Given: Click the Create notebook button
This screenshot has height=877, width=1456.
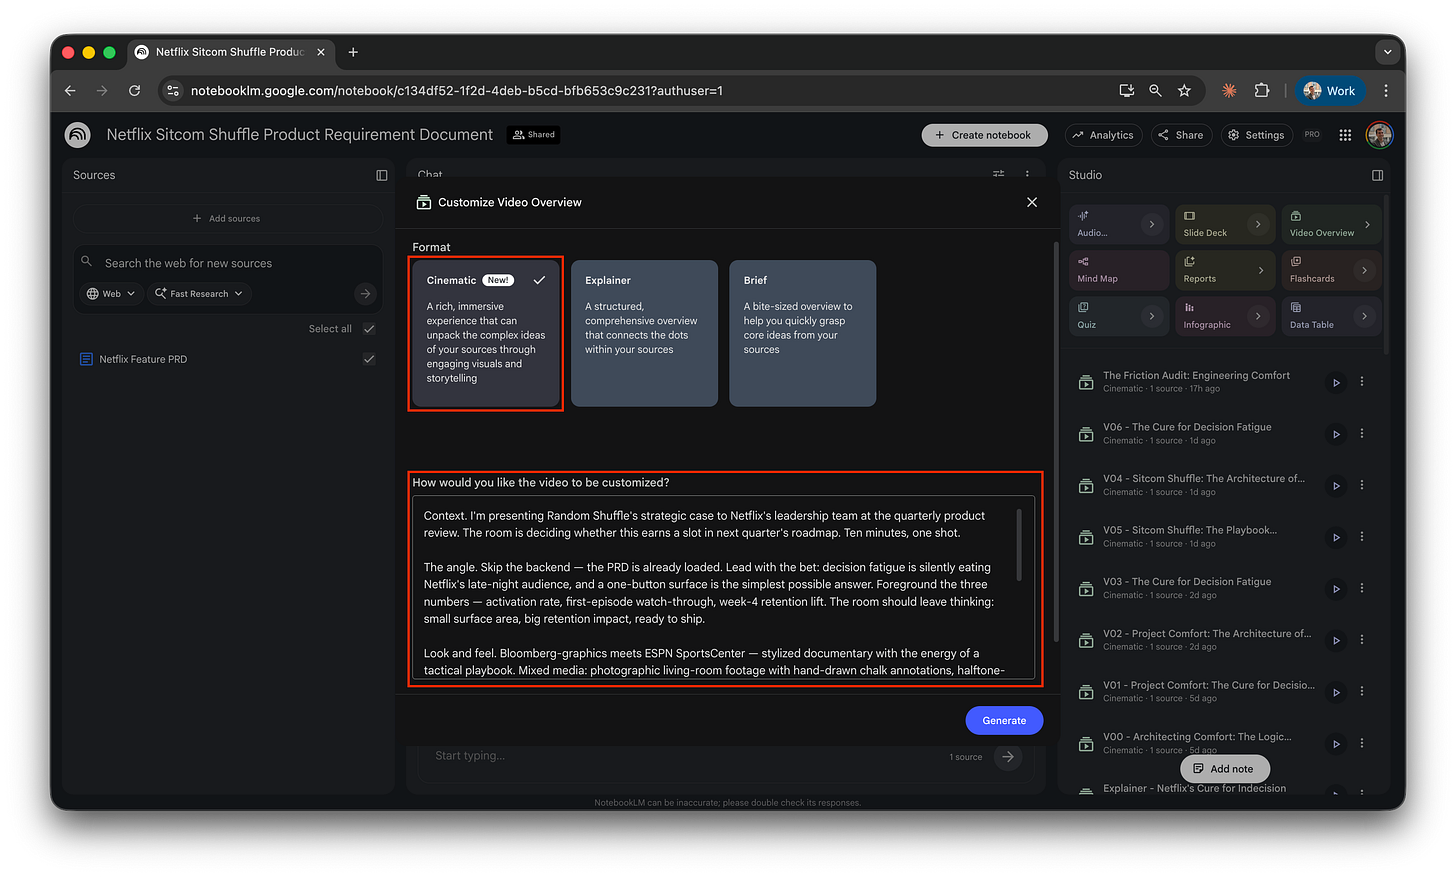Looking at the screenshot, I should coord(985,135).
